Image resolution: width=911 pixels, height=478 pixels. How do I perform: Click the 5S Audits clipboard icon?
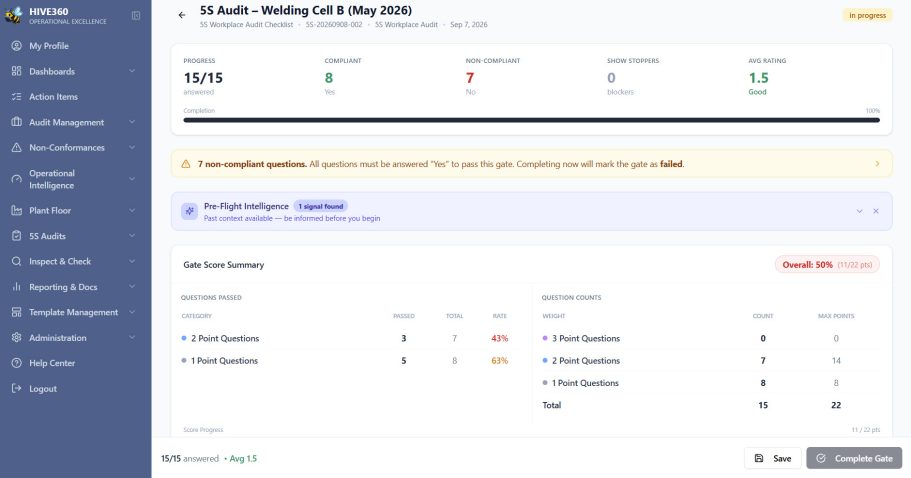16,236
